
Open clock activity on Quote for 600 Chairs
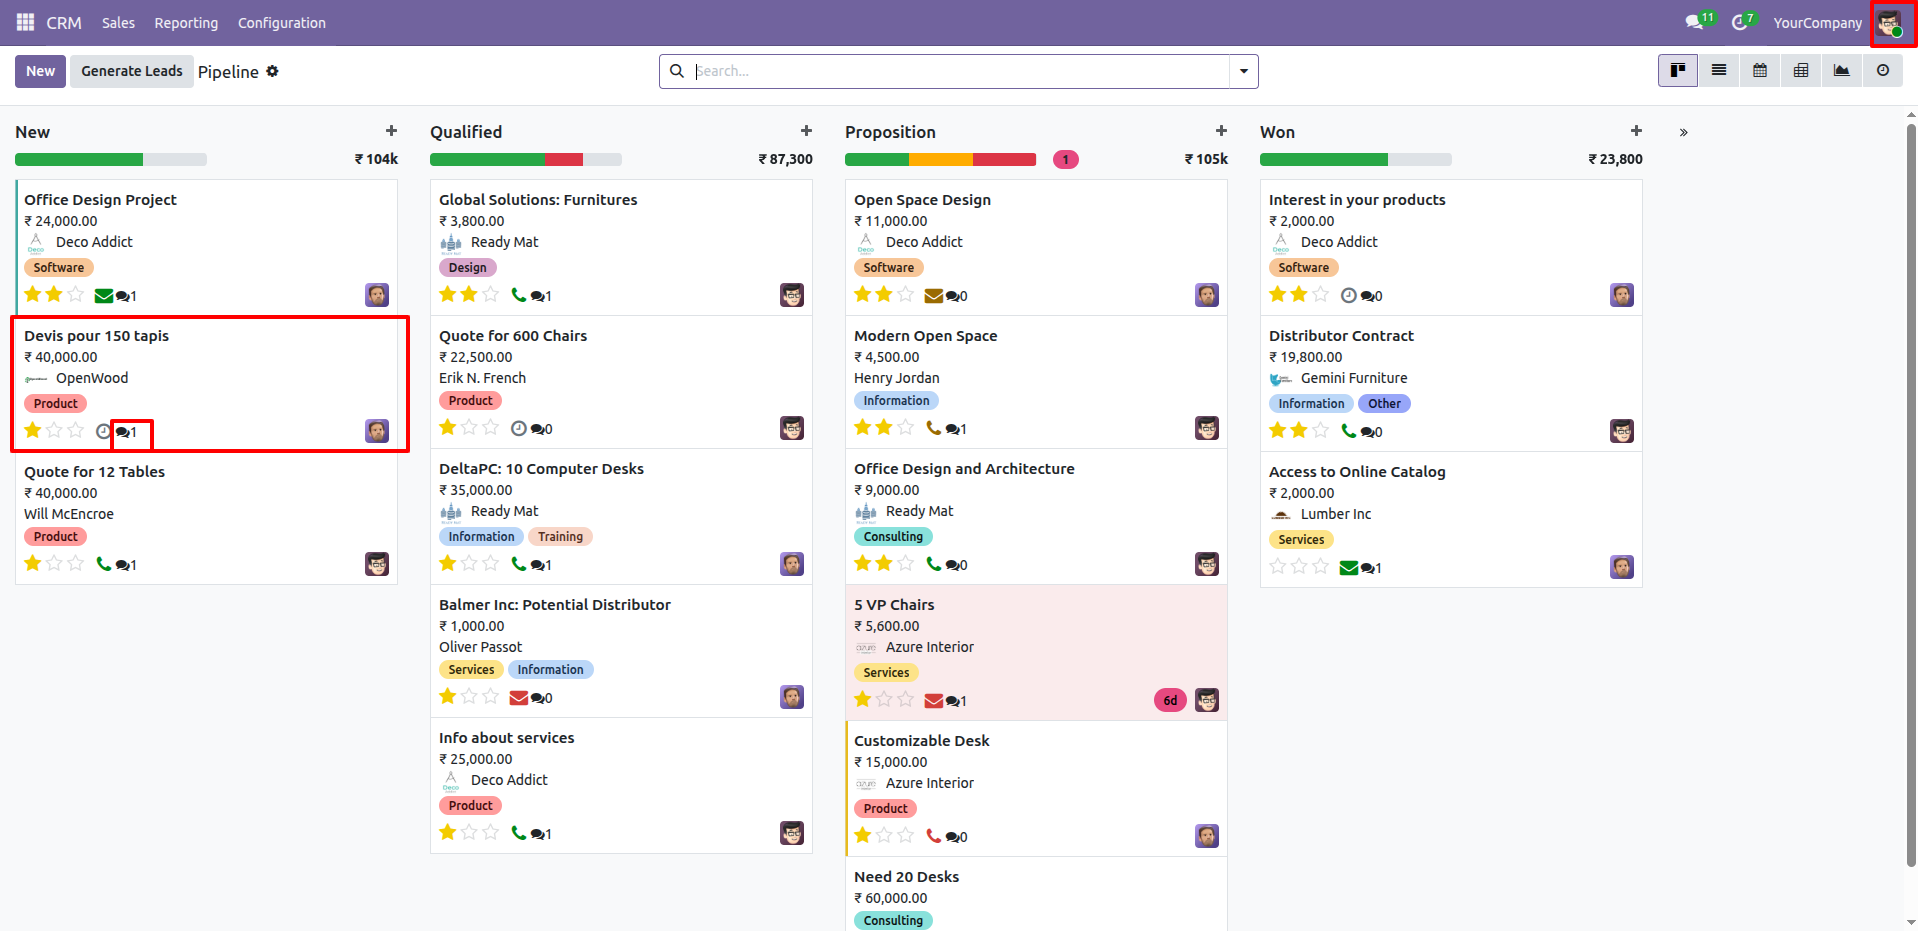pyautogui.click(x=518, y=428)
